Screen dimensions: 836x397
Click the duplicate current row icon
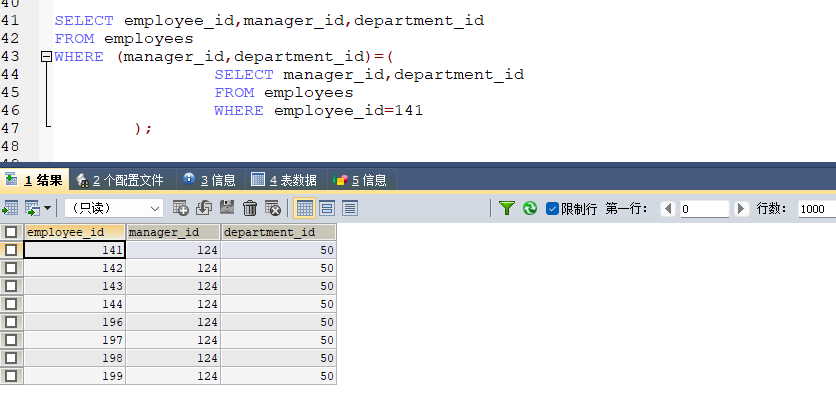204,208
